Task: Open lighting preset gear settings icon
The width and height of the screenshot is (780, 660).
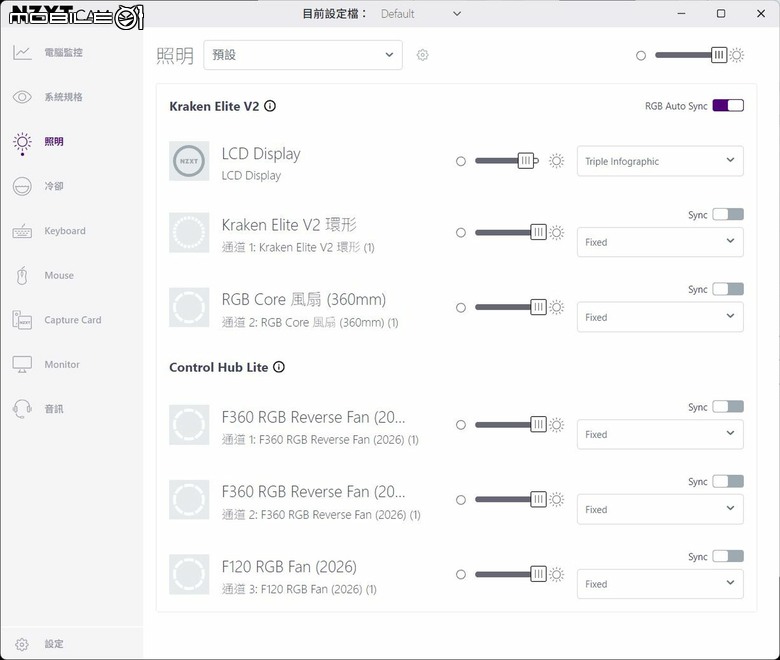Action: coord(422,55)
